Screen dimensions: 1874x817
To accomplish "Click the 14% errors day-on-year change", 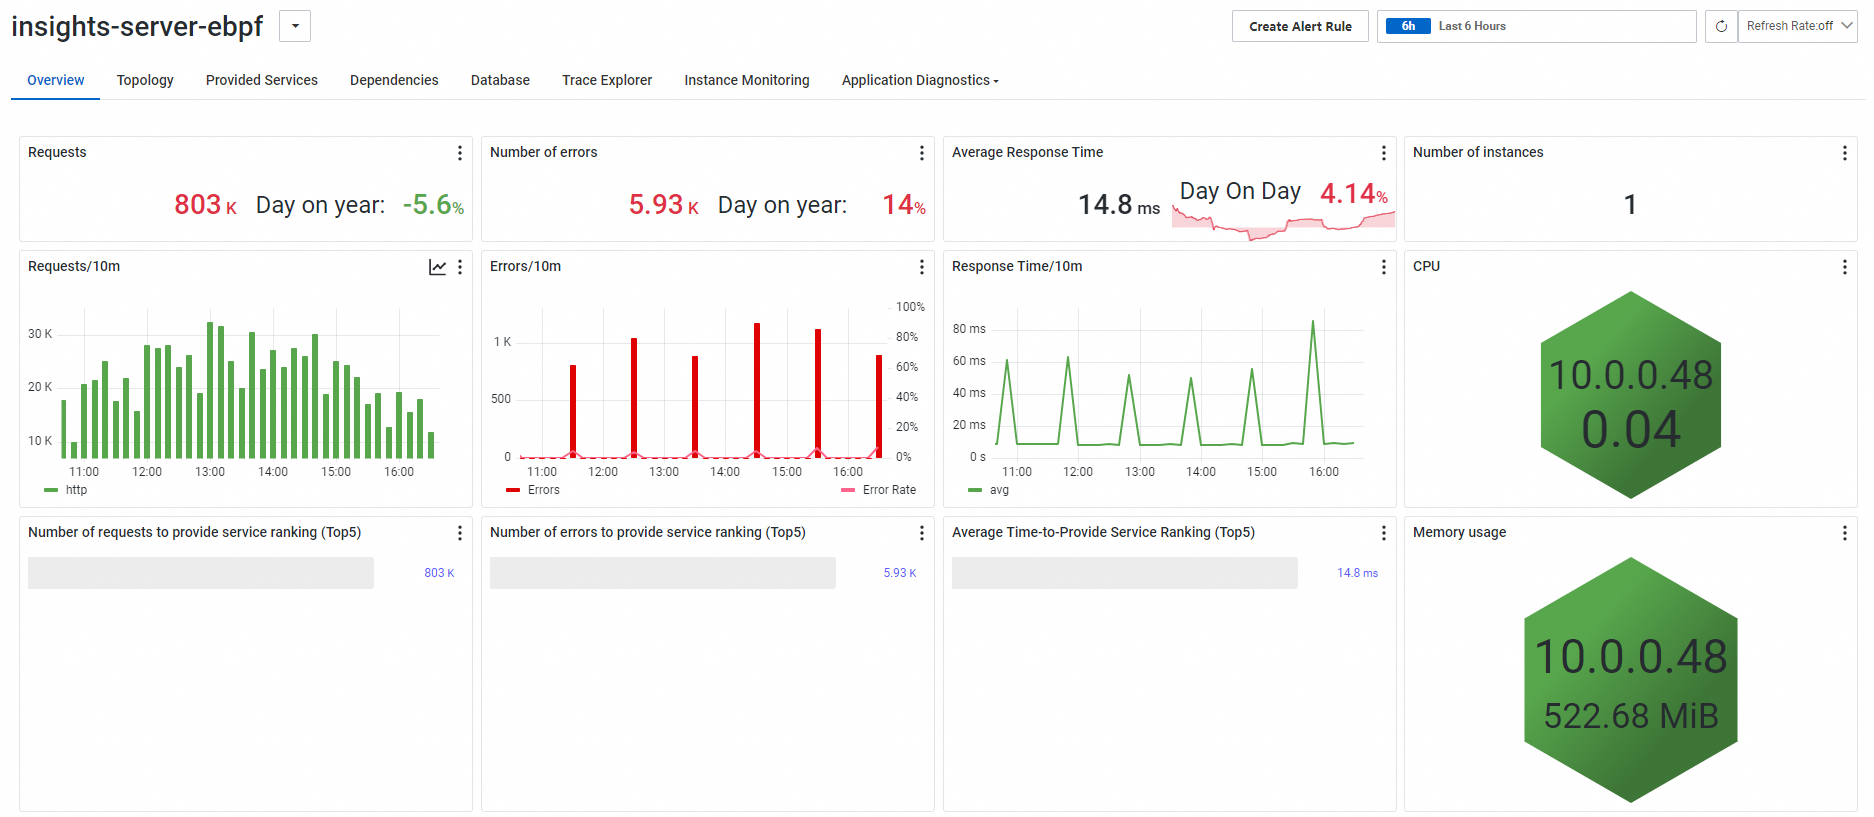I will coord(904,205).
